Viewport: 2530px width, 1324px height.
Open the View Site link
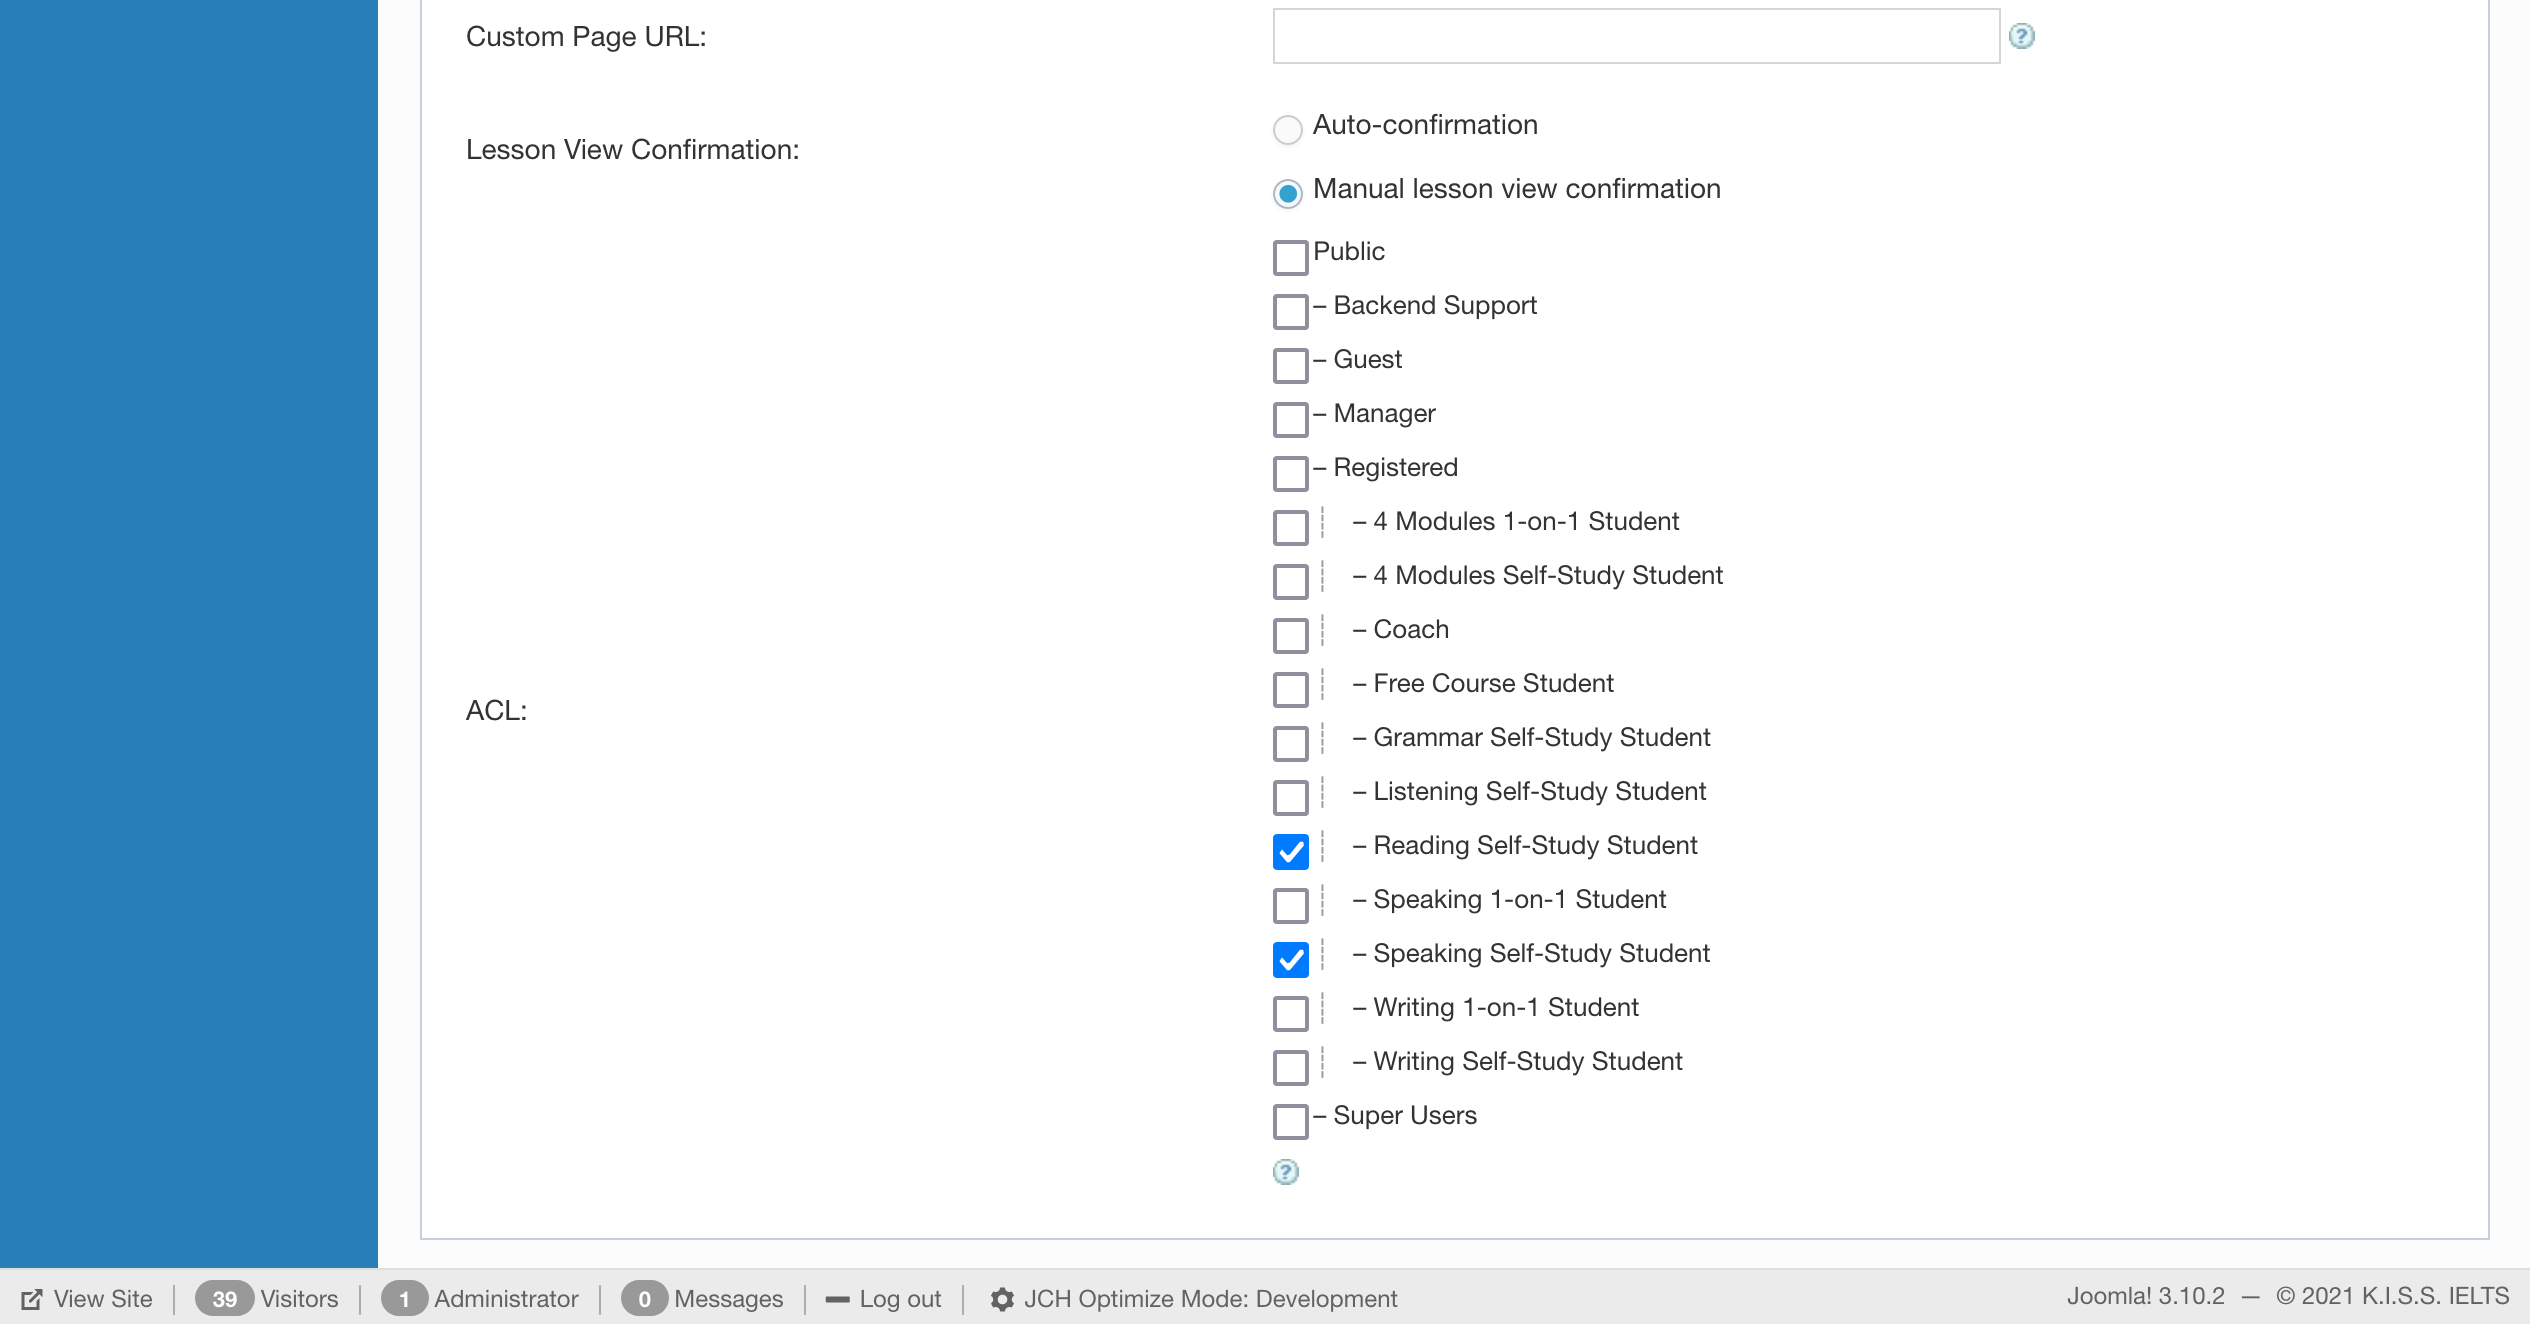coord(102,1299)
